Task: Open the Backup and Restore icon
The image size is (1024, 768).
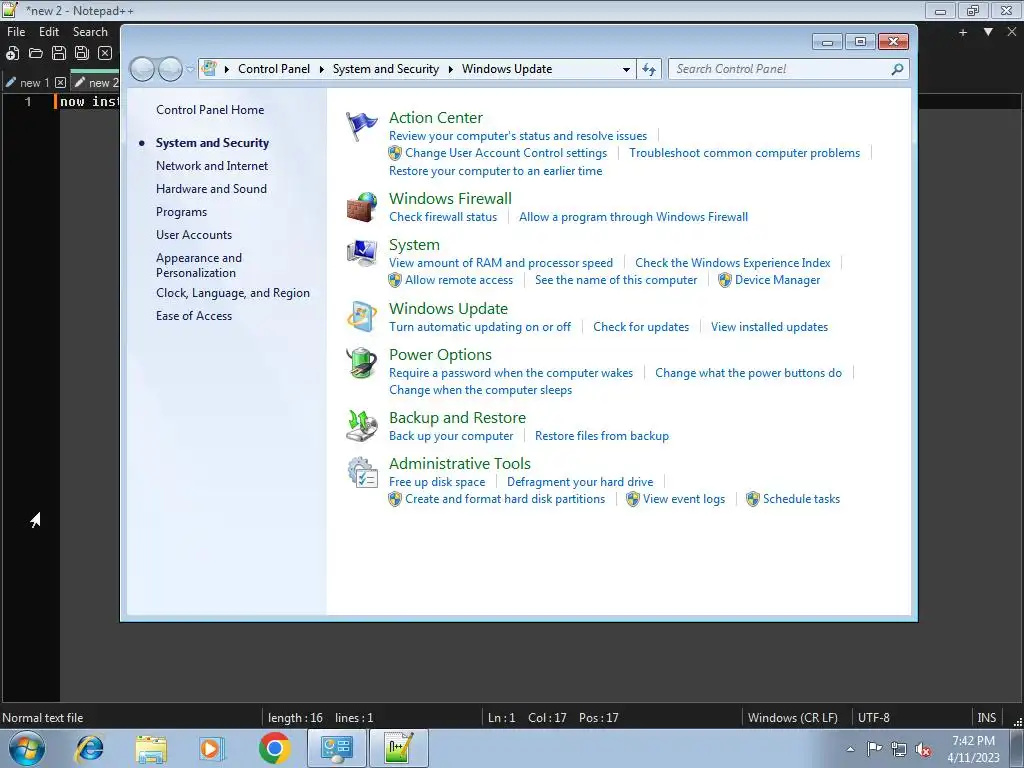Action: tap(361, 426)
